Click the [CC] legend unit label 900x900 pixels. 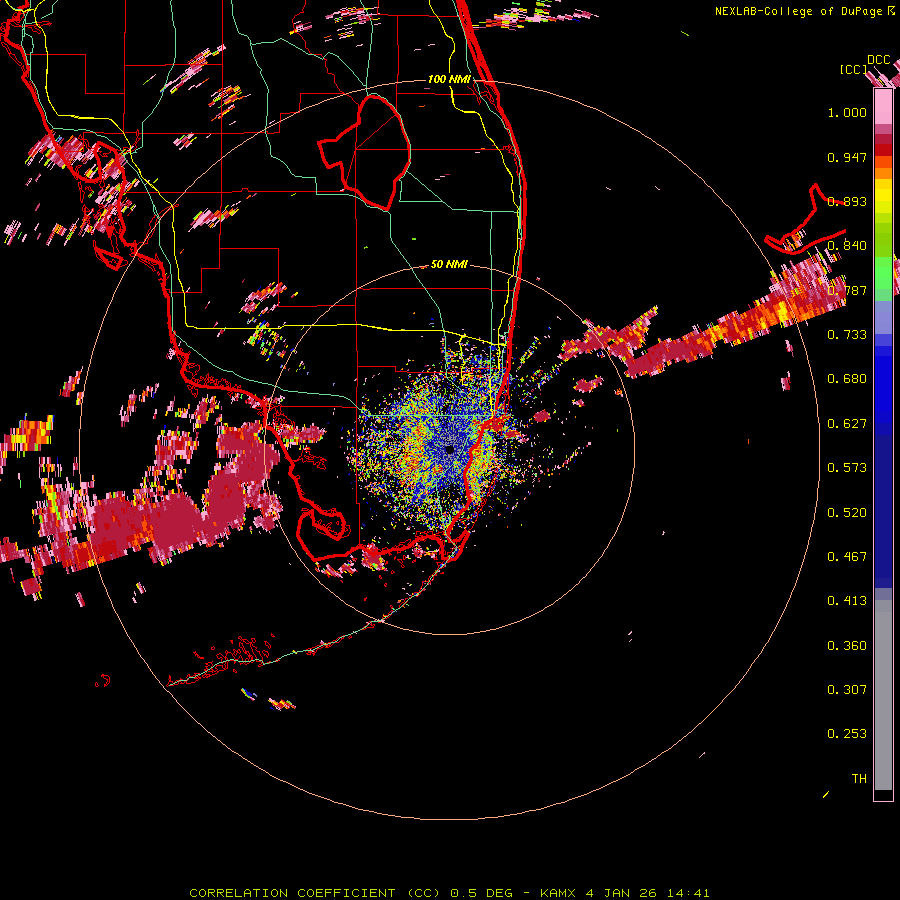(853, 69)
